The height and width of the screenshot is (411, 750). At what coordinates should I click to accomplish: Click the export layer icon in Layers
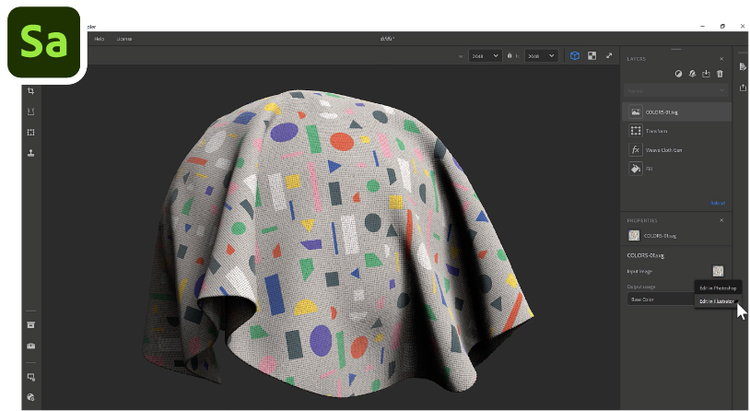pyautogui.click(x=706, y=74)
